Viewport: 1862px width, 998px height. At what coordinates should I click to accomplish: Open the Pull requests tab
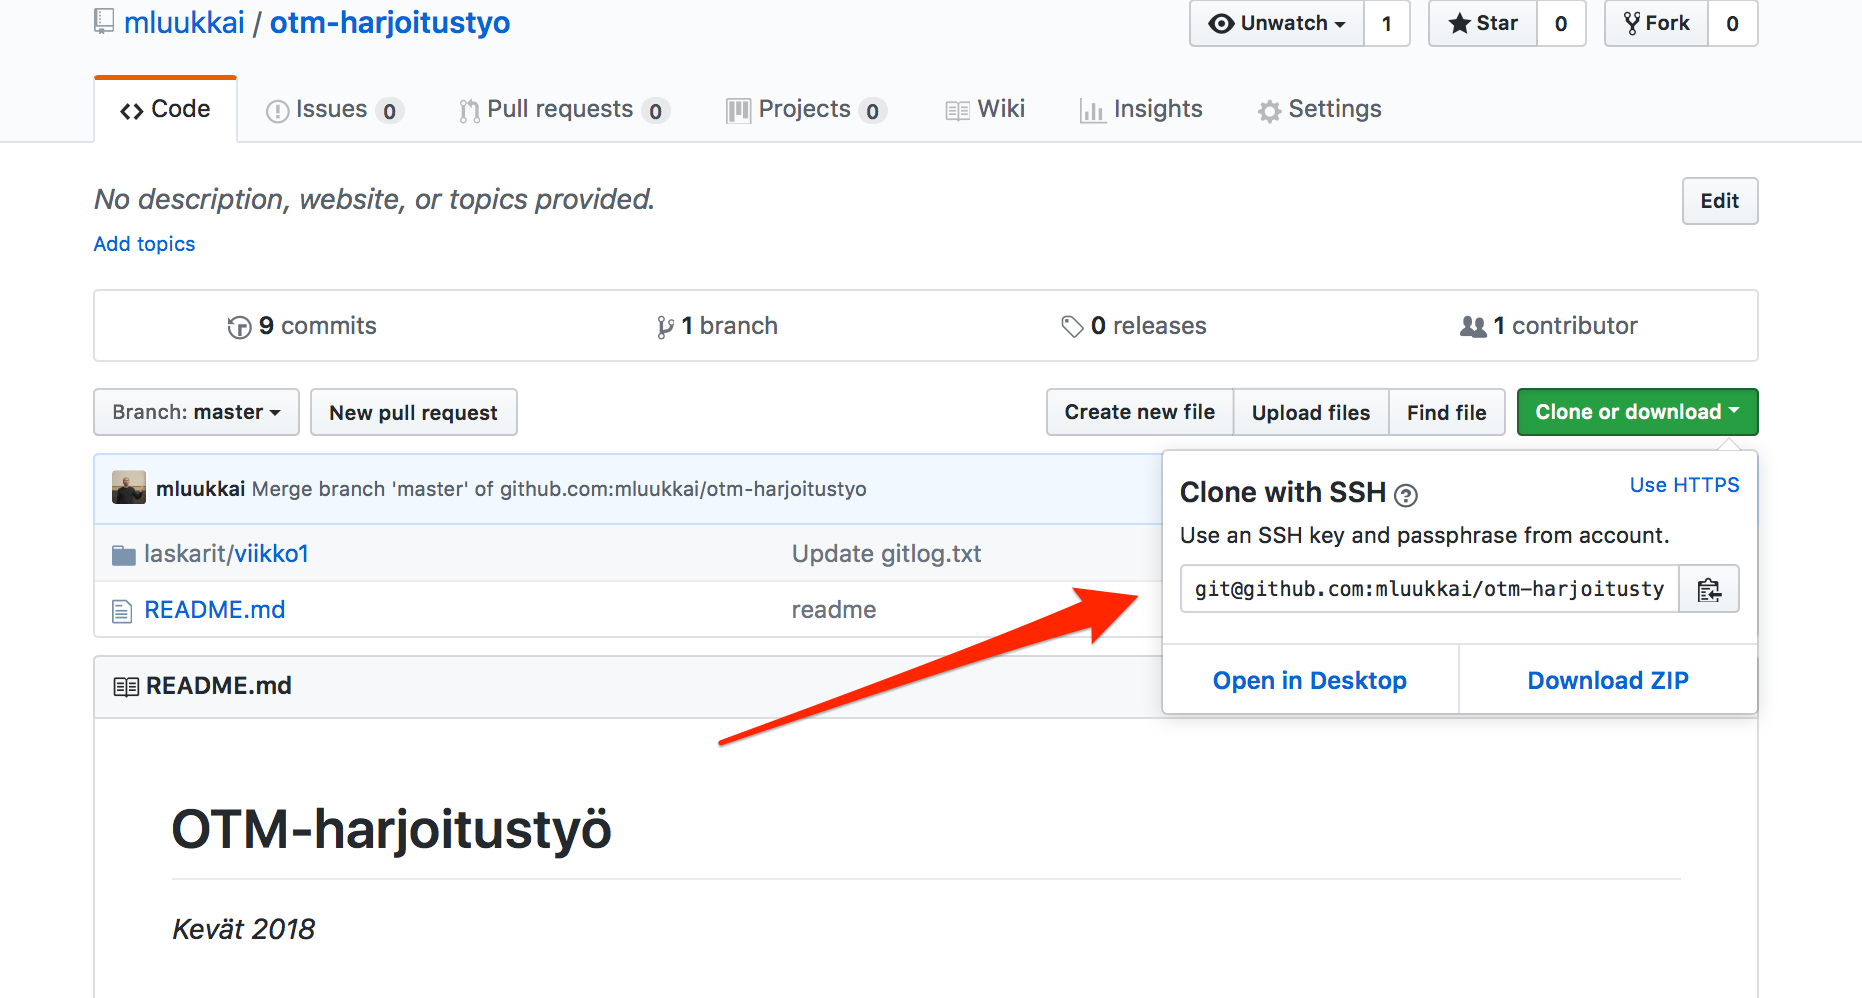pos(564,109)
